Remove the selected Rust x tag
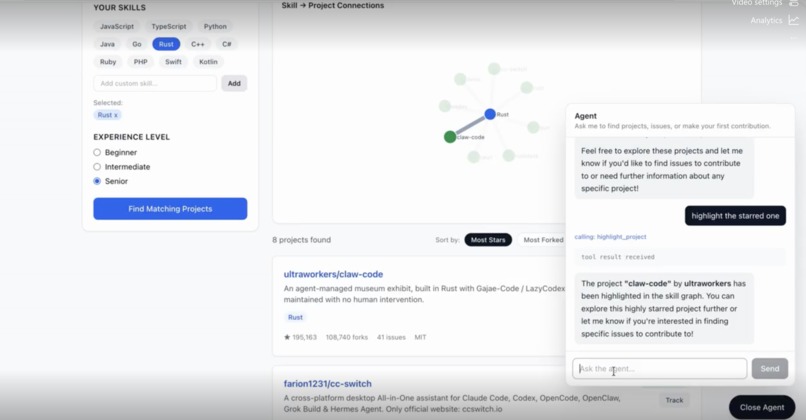 click(x=107, y=115)
